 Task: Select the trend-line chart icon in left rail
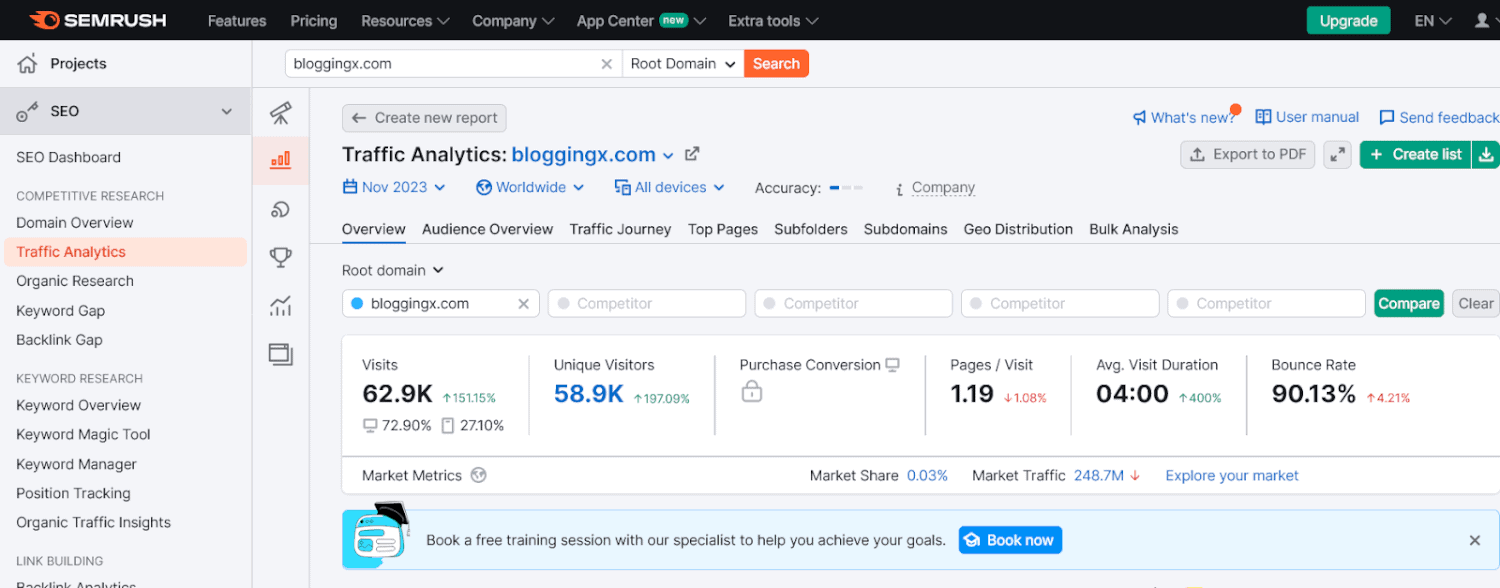tap(280, 306)
